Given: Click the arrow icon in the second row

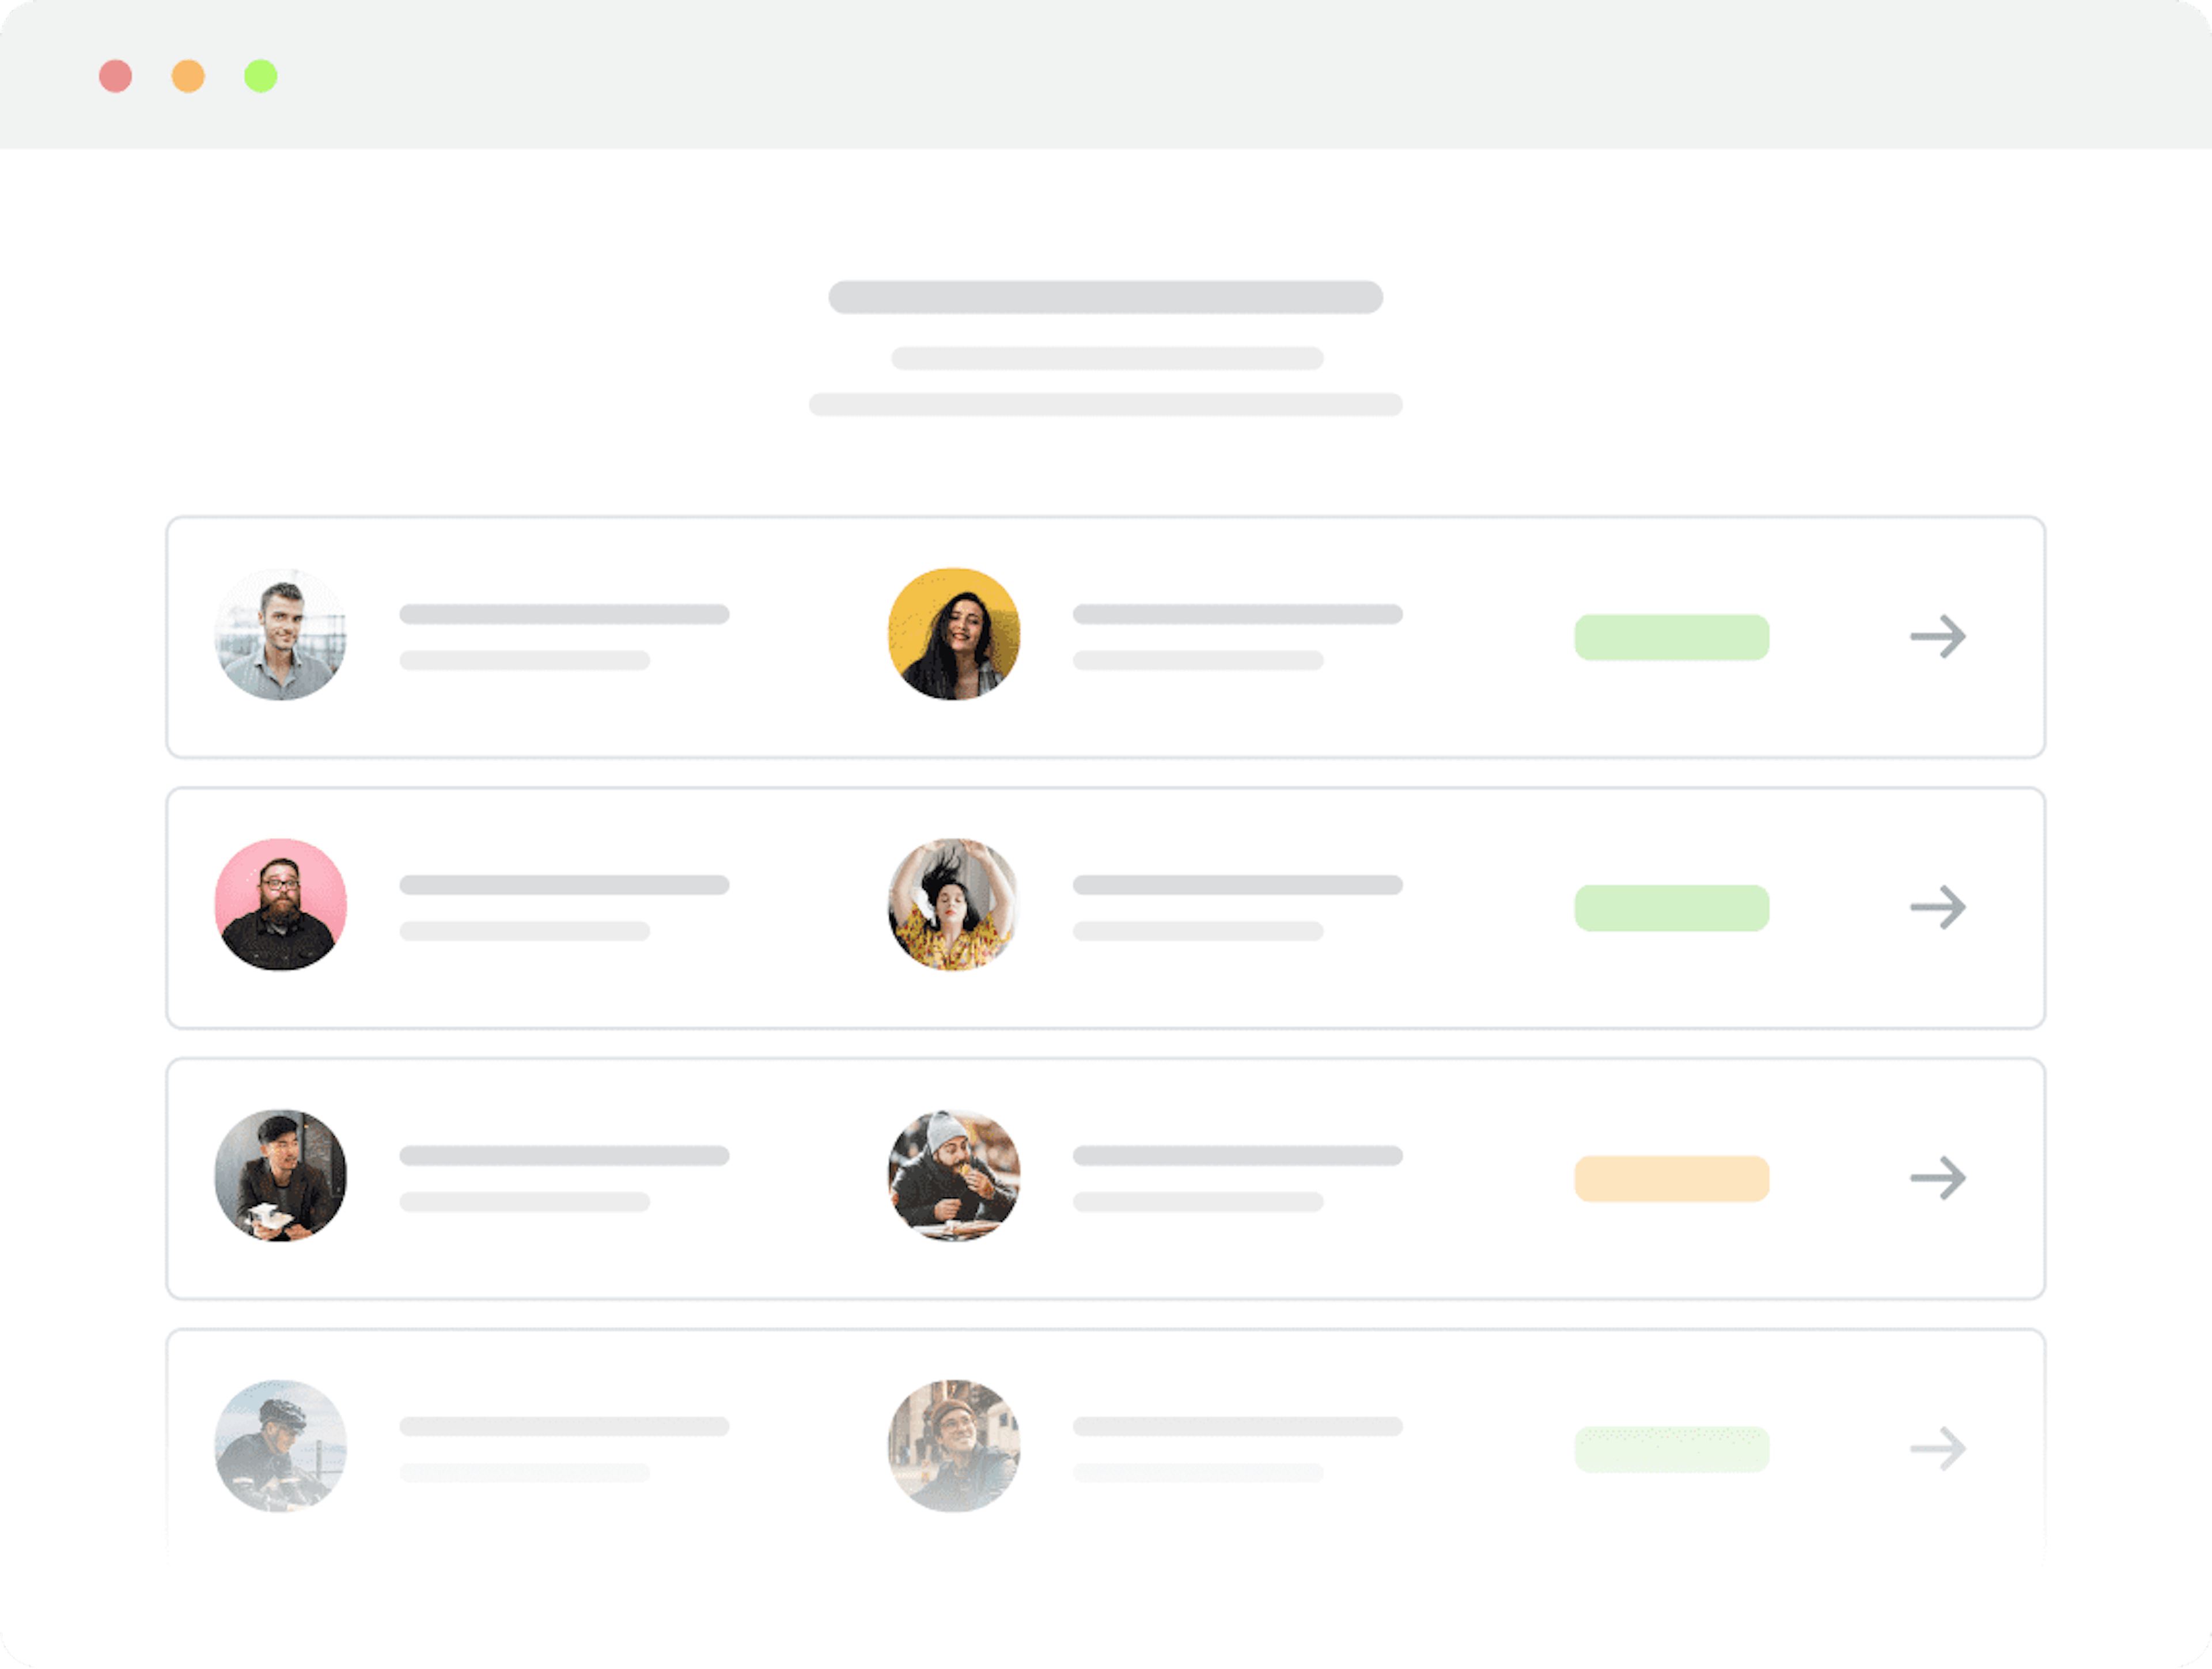Looking at the screenshot, I should pos(1937,908).
